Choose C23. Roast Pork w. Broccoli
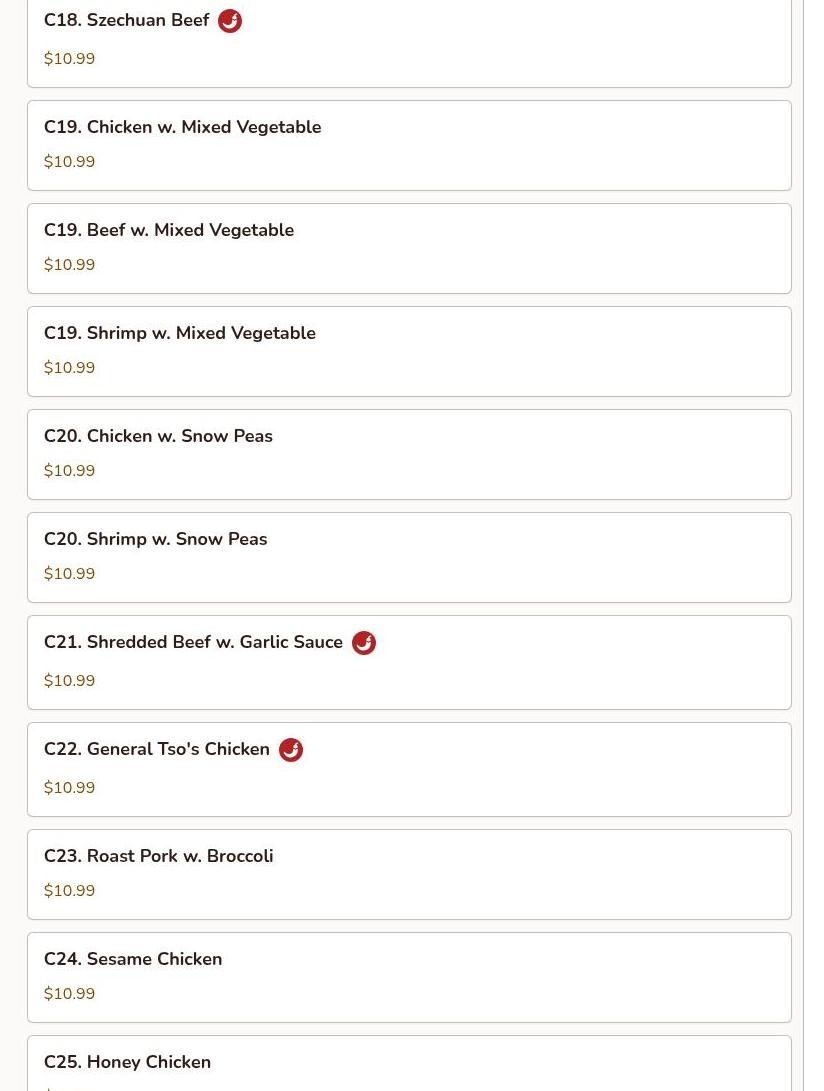Screen dimensions: 824x1091 point(409,875)
